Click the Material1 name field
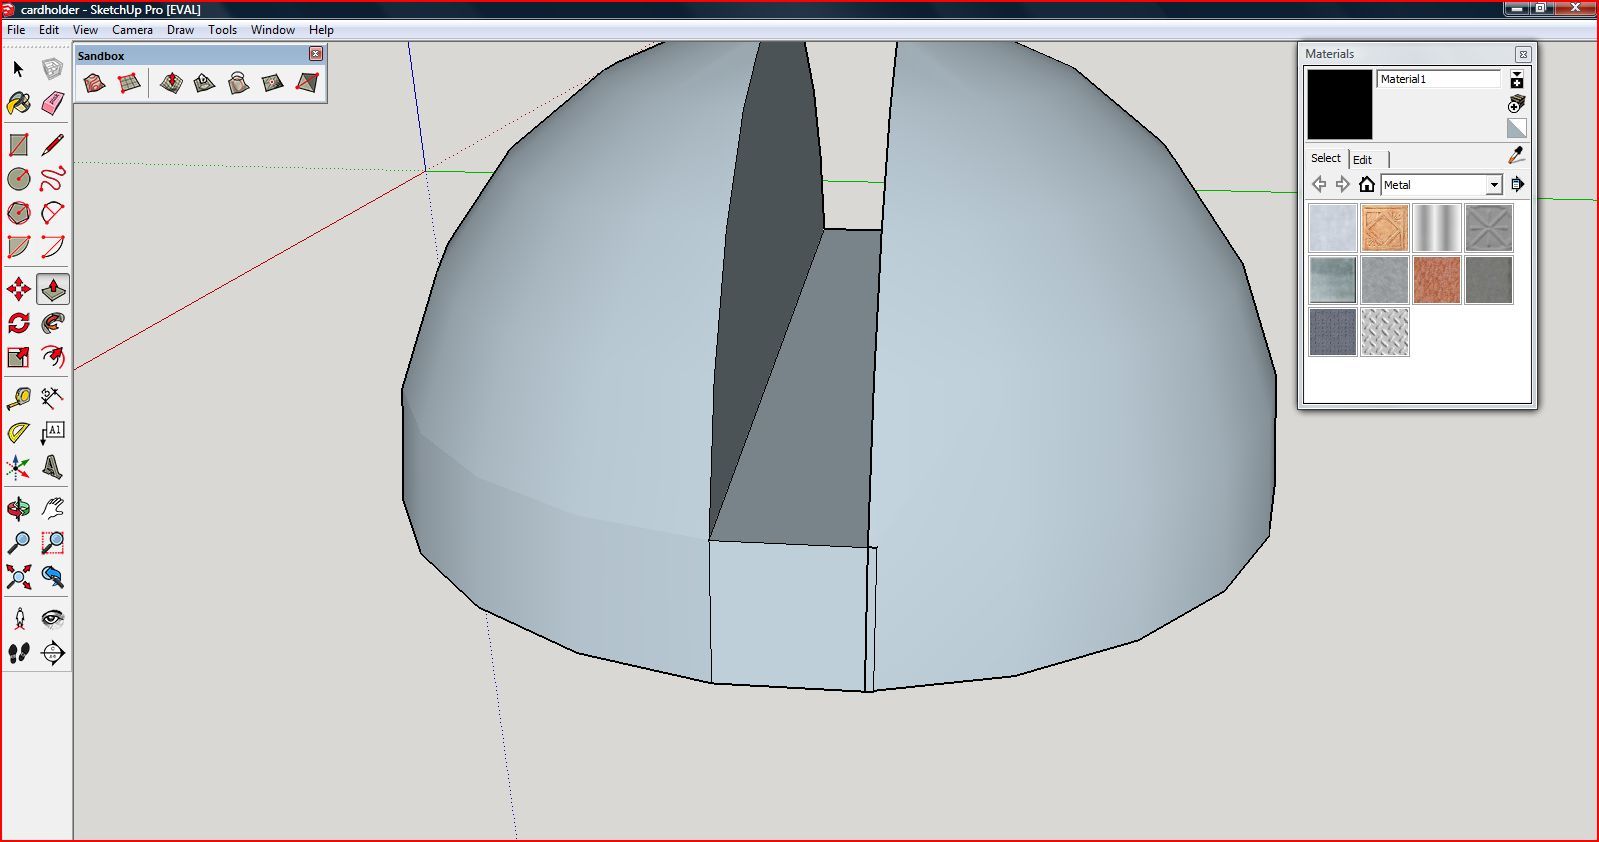Screen dimensions: 1599x842 (x=1439, y=79)
